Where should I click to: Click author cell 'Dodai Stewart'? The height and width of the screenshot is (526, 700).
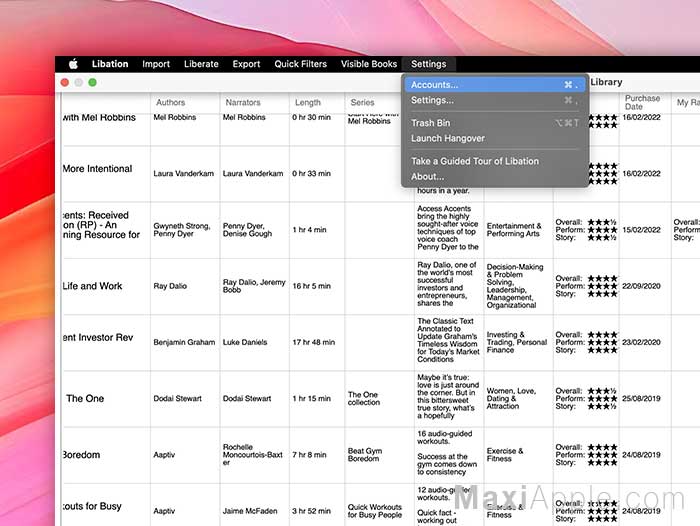pos(185,398)
